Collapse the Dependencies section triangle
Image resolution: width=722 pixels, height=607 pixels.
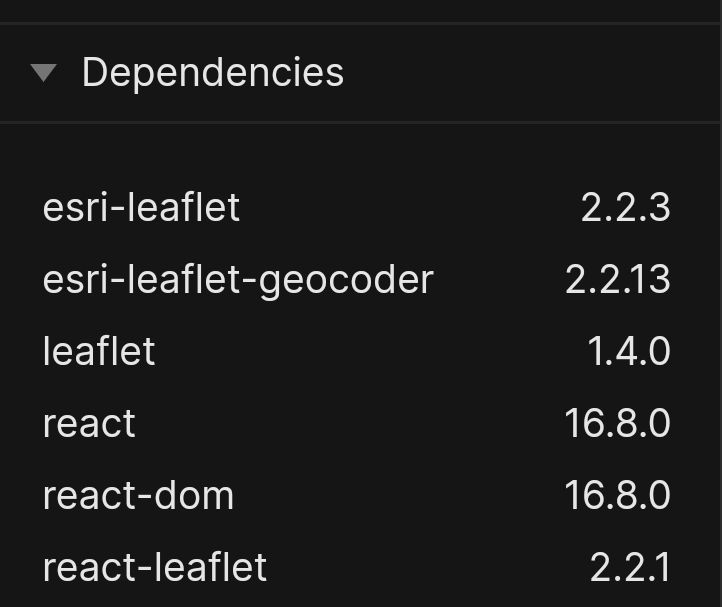(44, 73)
